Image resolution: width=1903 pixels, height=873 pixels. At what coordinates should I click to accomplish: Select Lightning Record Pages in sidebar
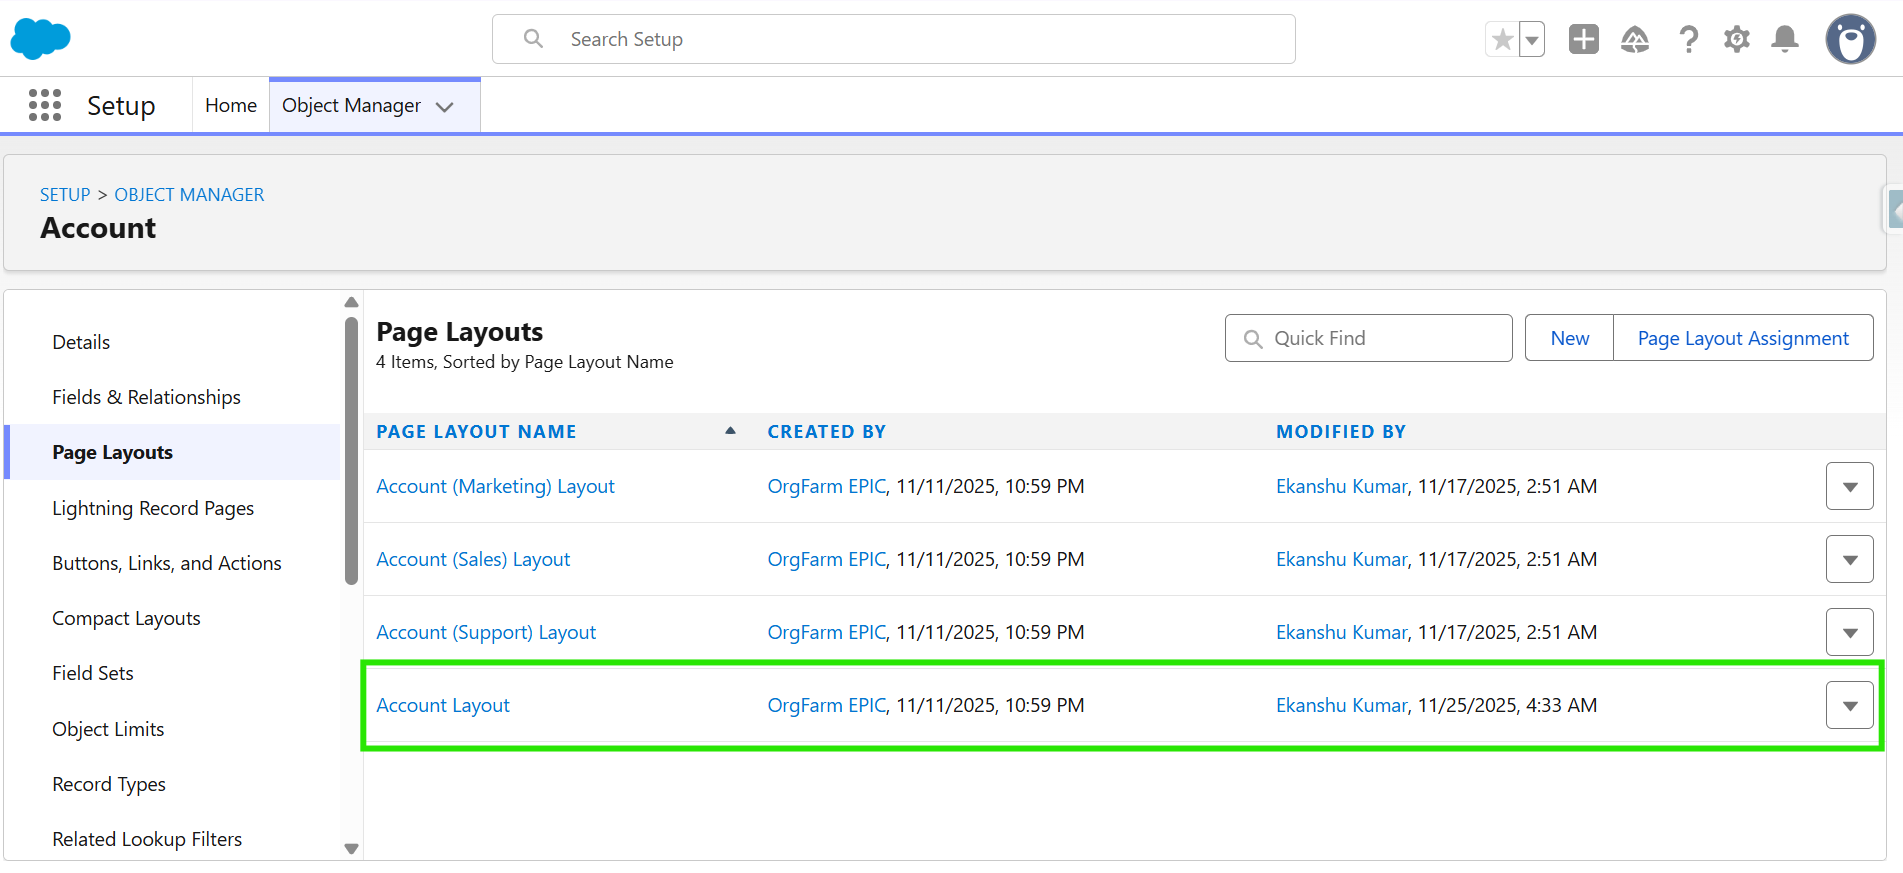click(153, 508)
